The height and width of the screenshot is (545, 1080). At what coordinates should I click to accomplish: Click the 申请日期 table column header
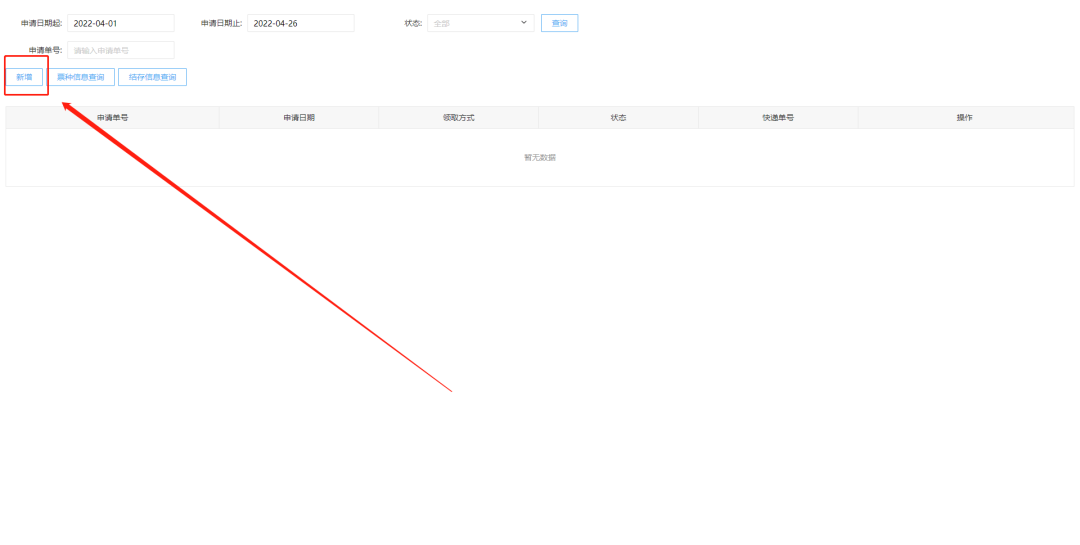pos(299,118)
